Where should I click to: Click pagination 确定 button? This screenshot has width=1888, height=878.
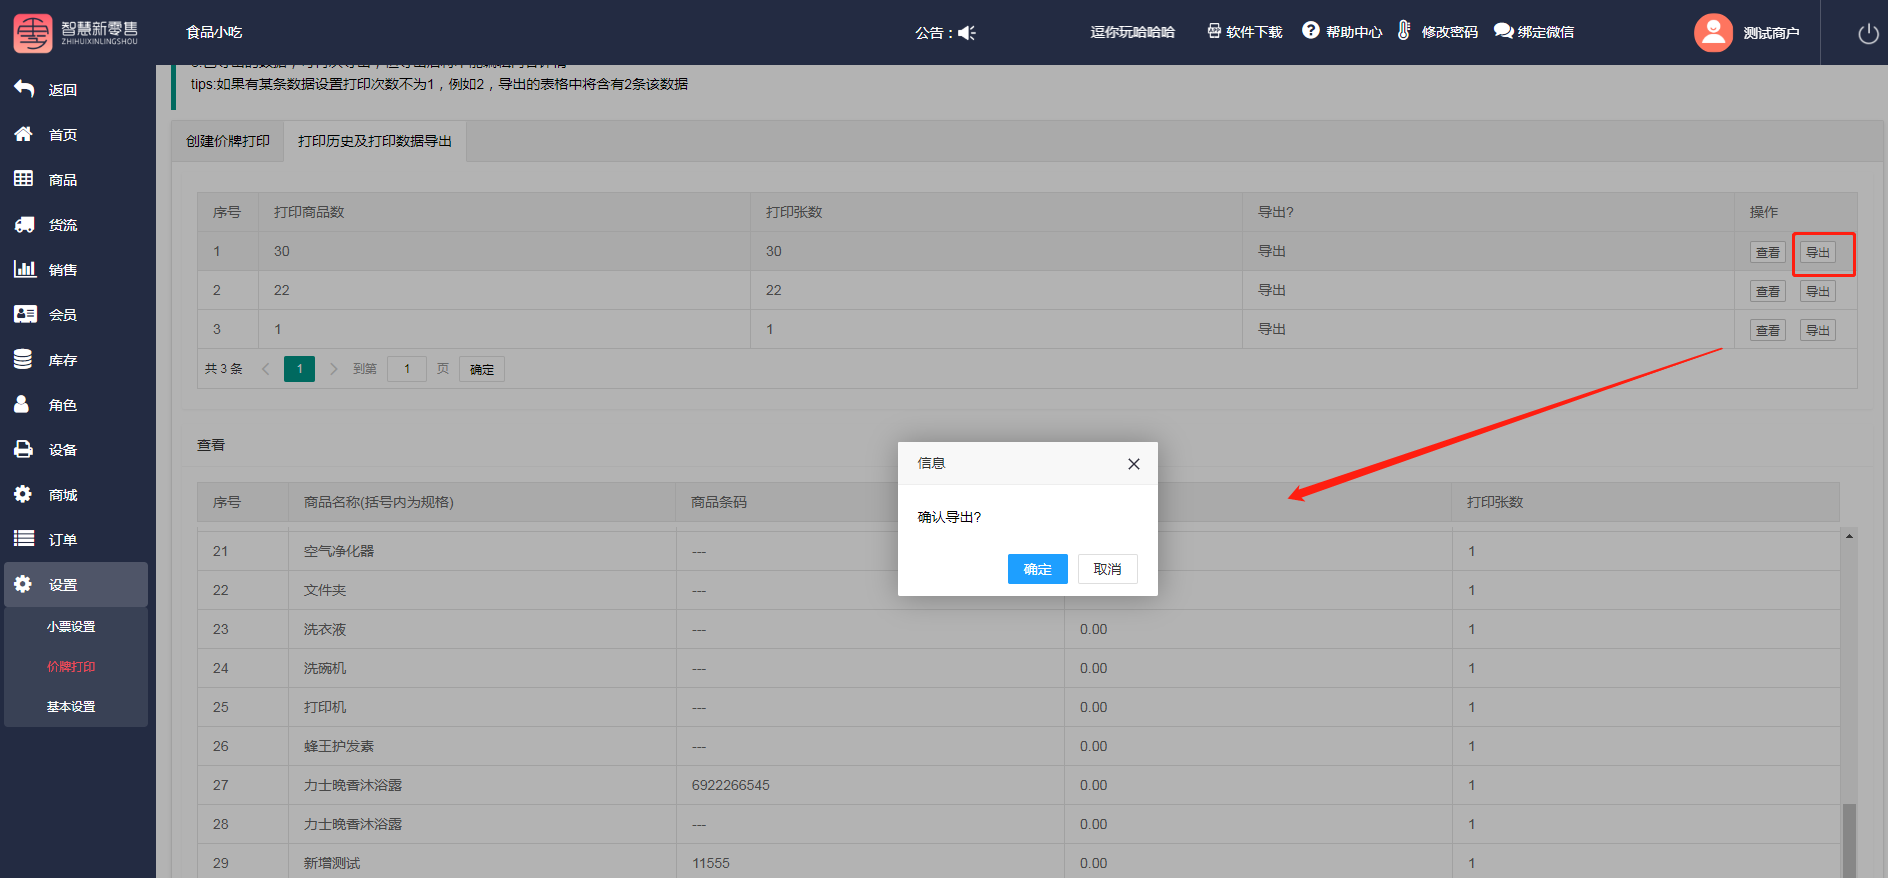pos(482,369)
